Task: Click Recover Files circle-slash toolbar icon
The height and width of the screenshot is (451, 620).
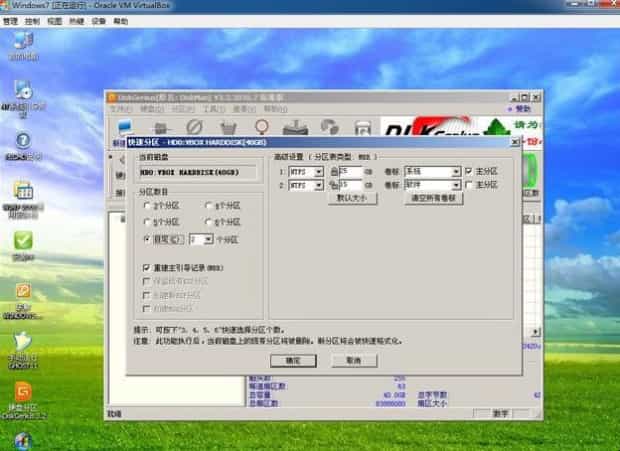Action: pyautogui.click(x=194, y=127)
